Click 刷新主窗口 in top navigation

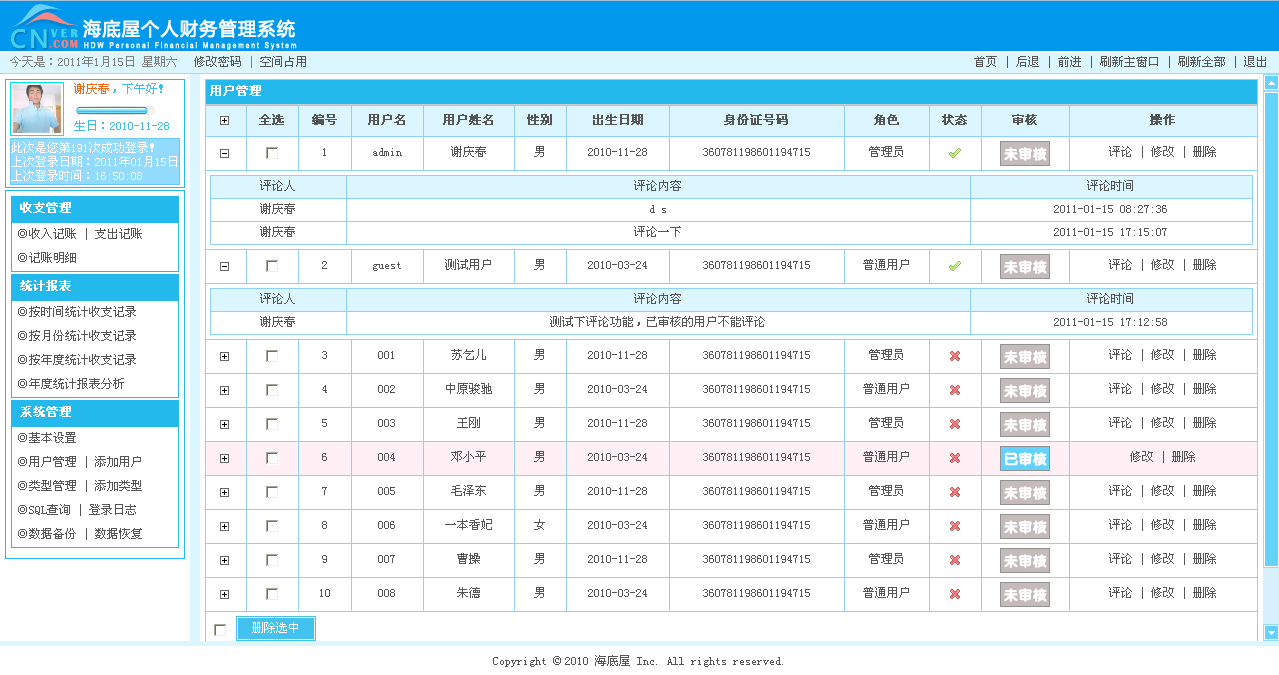(x=1129, y=62)
